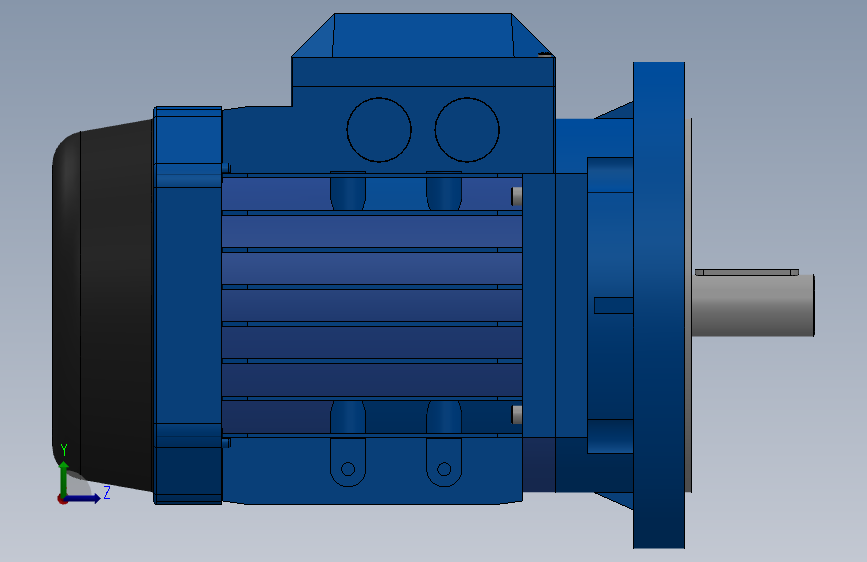Click the blue Z axis arrow of the triad
Image resolution: width=867 pixels, height=562 pixels.
[x=84, y=498]
